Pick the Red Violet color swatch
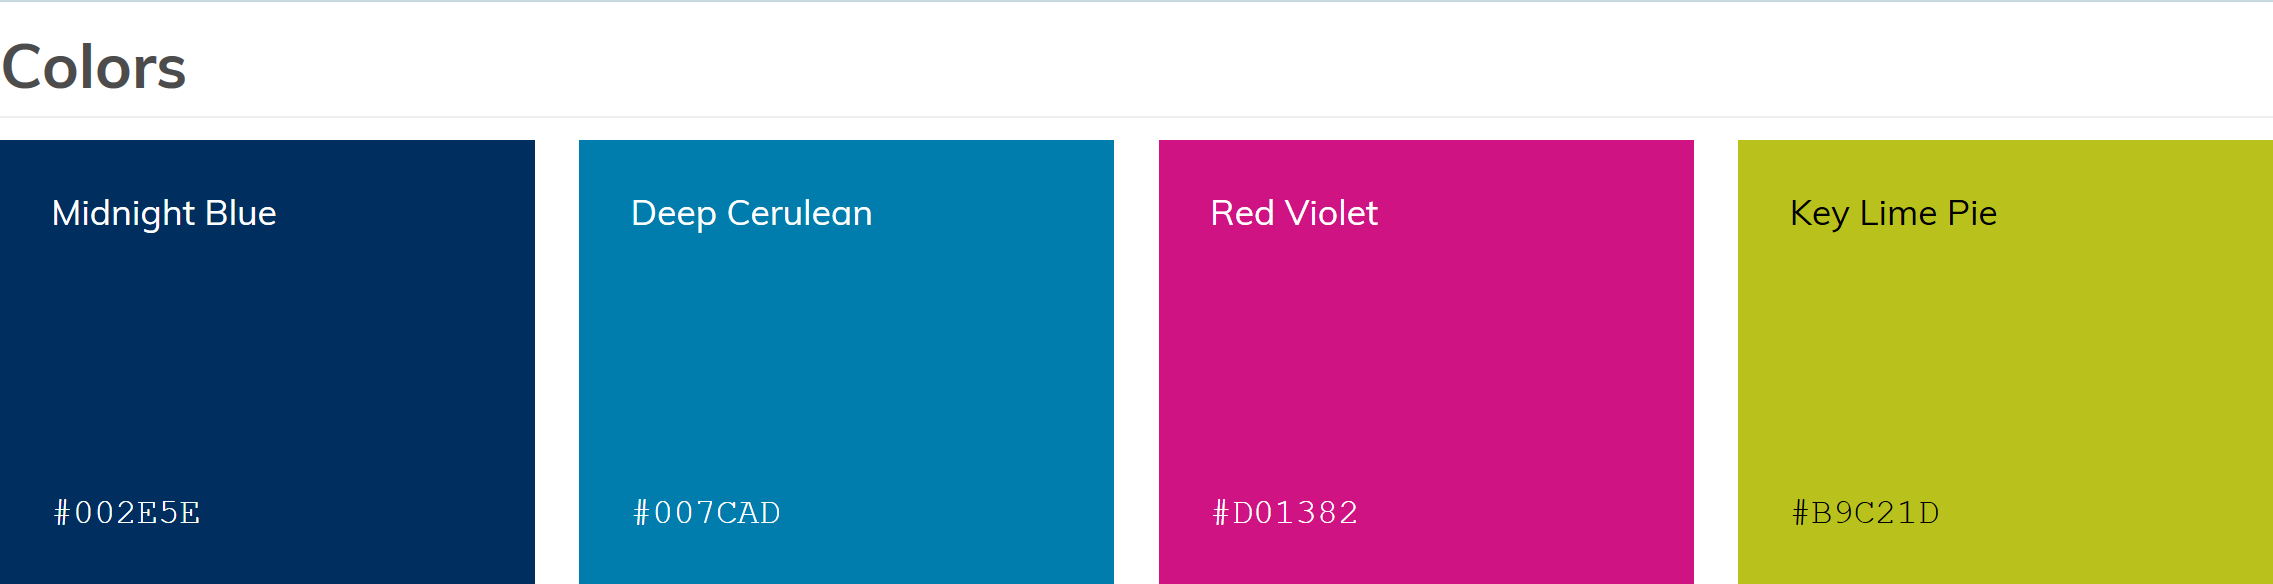2273x584 pixels. 1426,360
